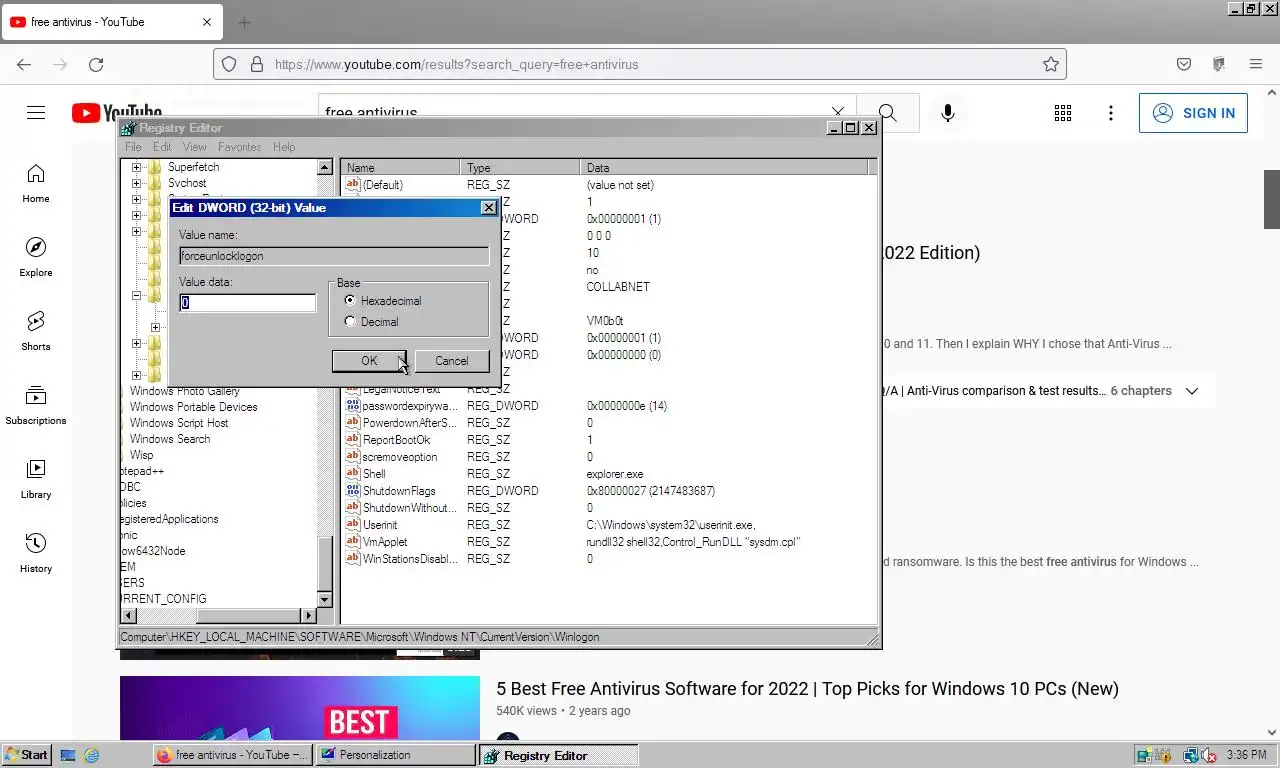The width and height of the screenshot is (1280, 768).
Task: Click the YouTube page vertical scrollbar
Action: coord(1272,200)
